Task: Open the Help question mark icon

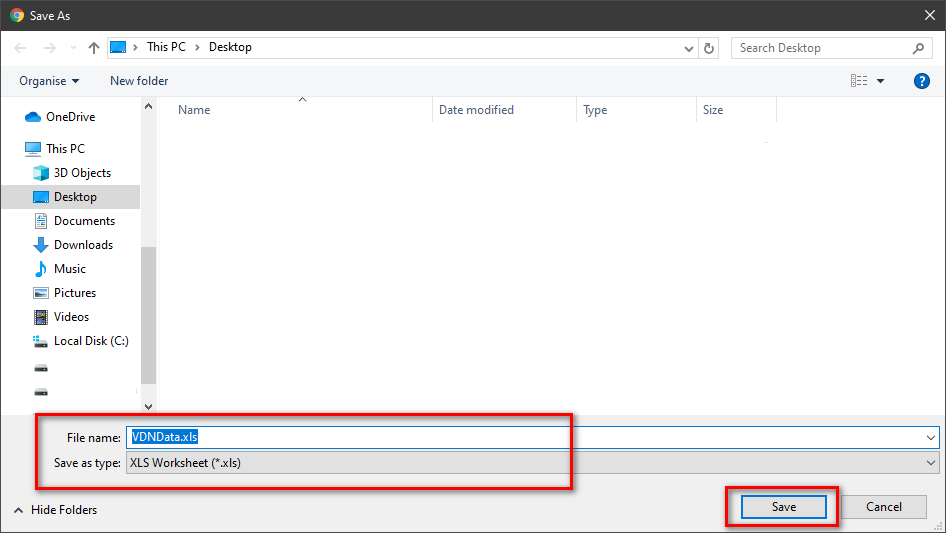Action: pyautogui.click(x=922, y=81)
